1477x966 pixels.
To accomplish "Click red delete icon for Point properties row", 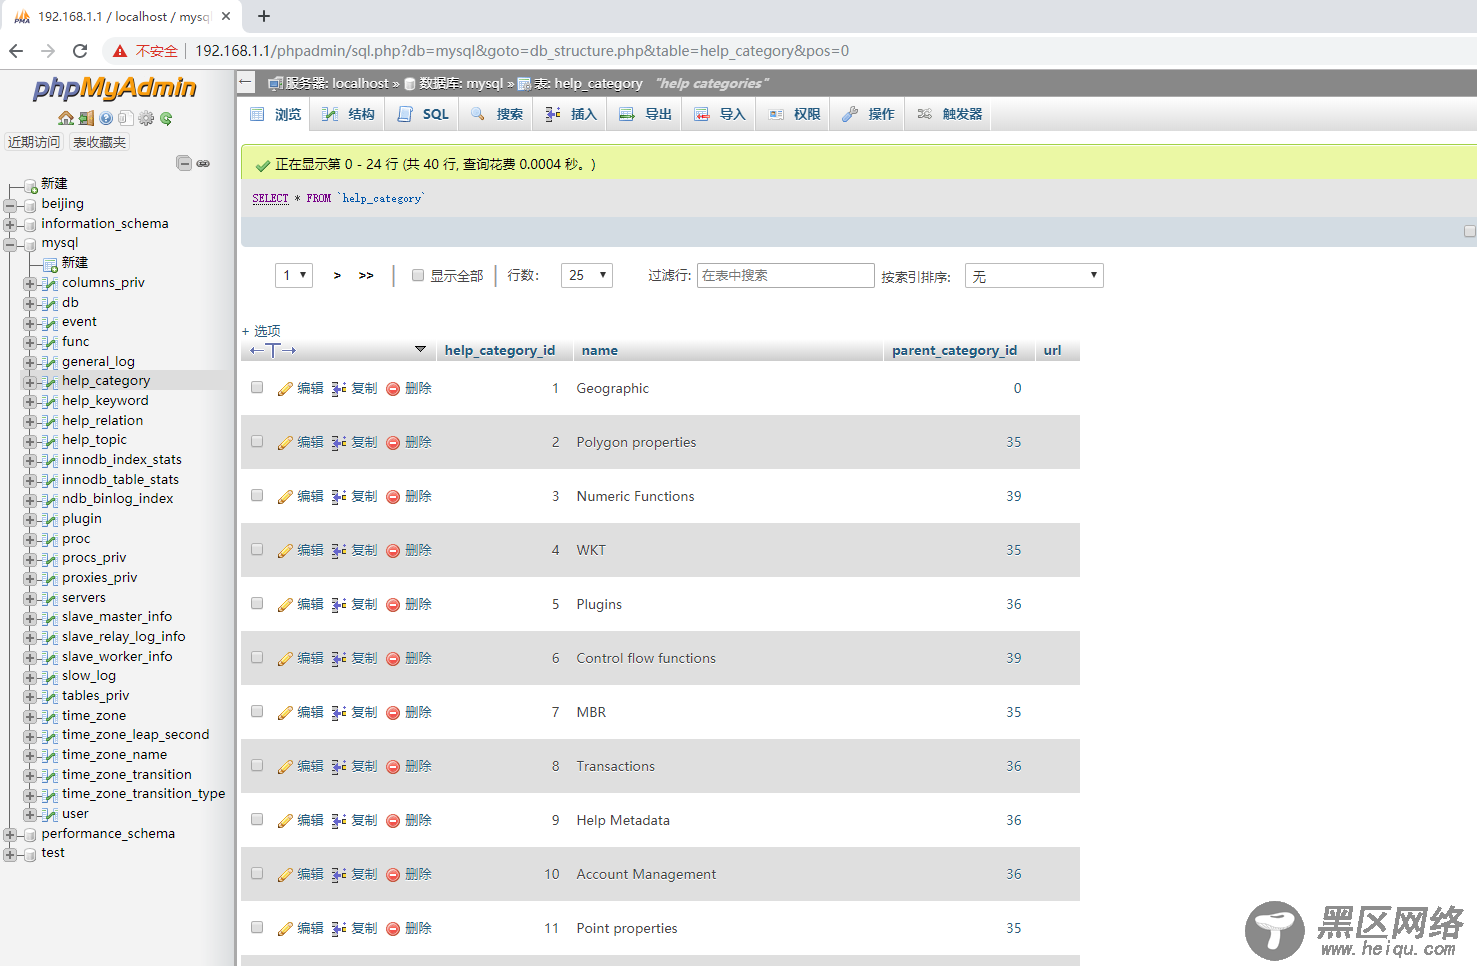I will (x=393, y=929).
